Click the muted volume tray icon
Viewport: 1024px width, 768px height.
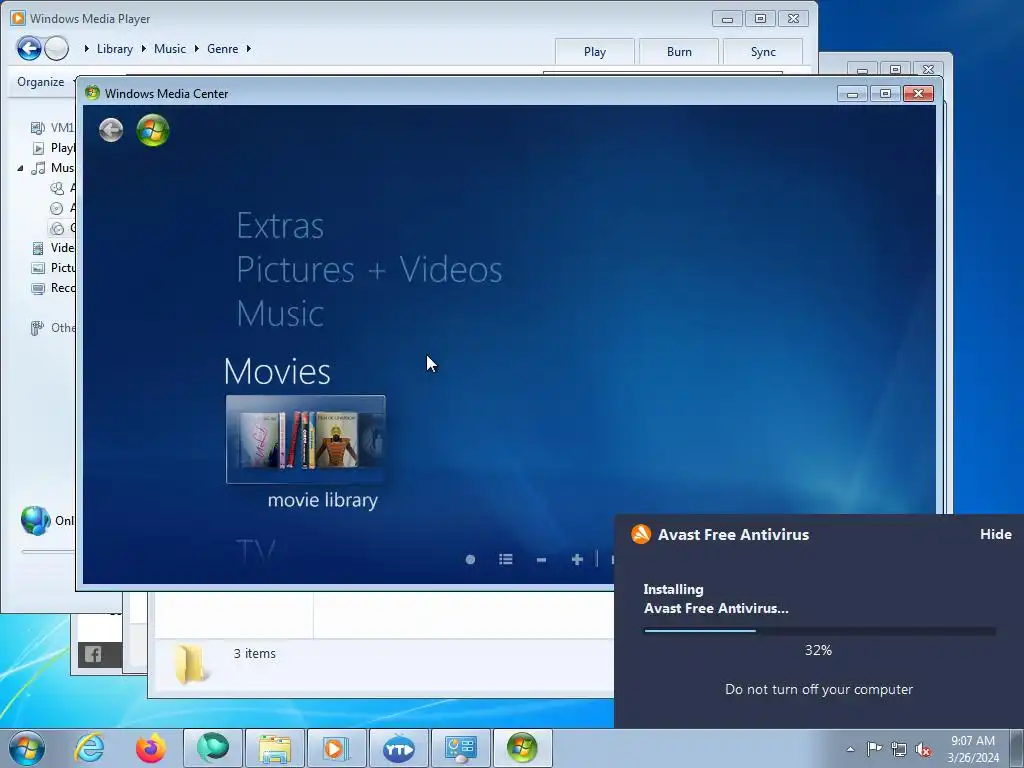pos(923,749)
